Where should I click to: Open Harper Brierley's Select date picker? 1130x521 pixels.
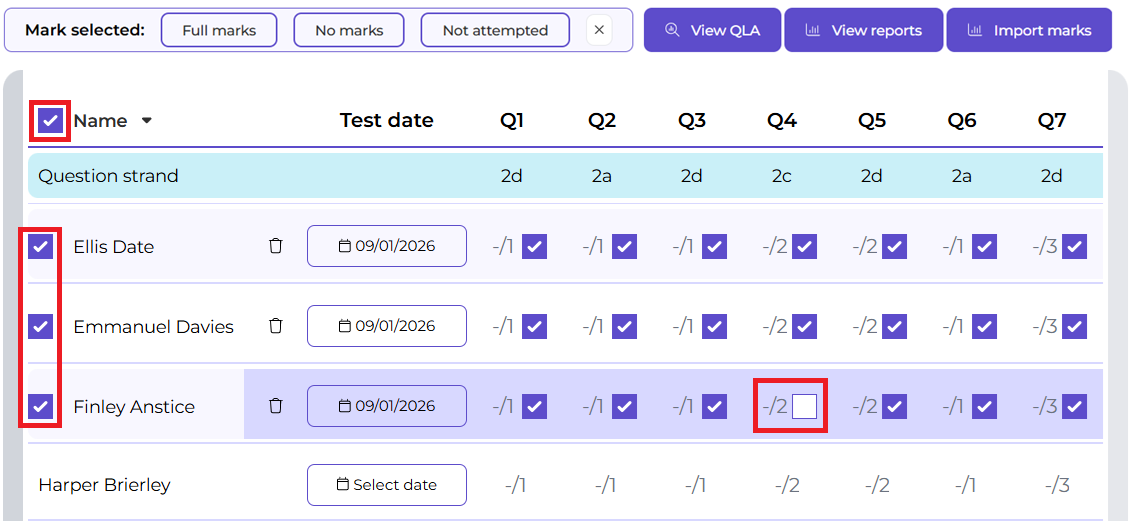click(x=386, y=485)
